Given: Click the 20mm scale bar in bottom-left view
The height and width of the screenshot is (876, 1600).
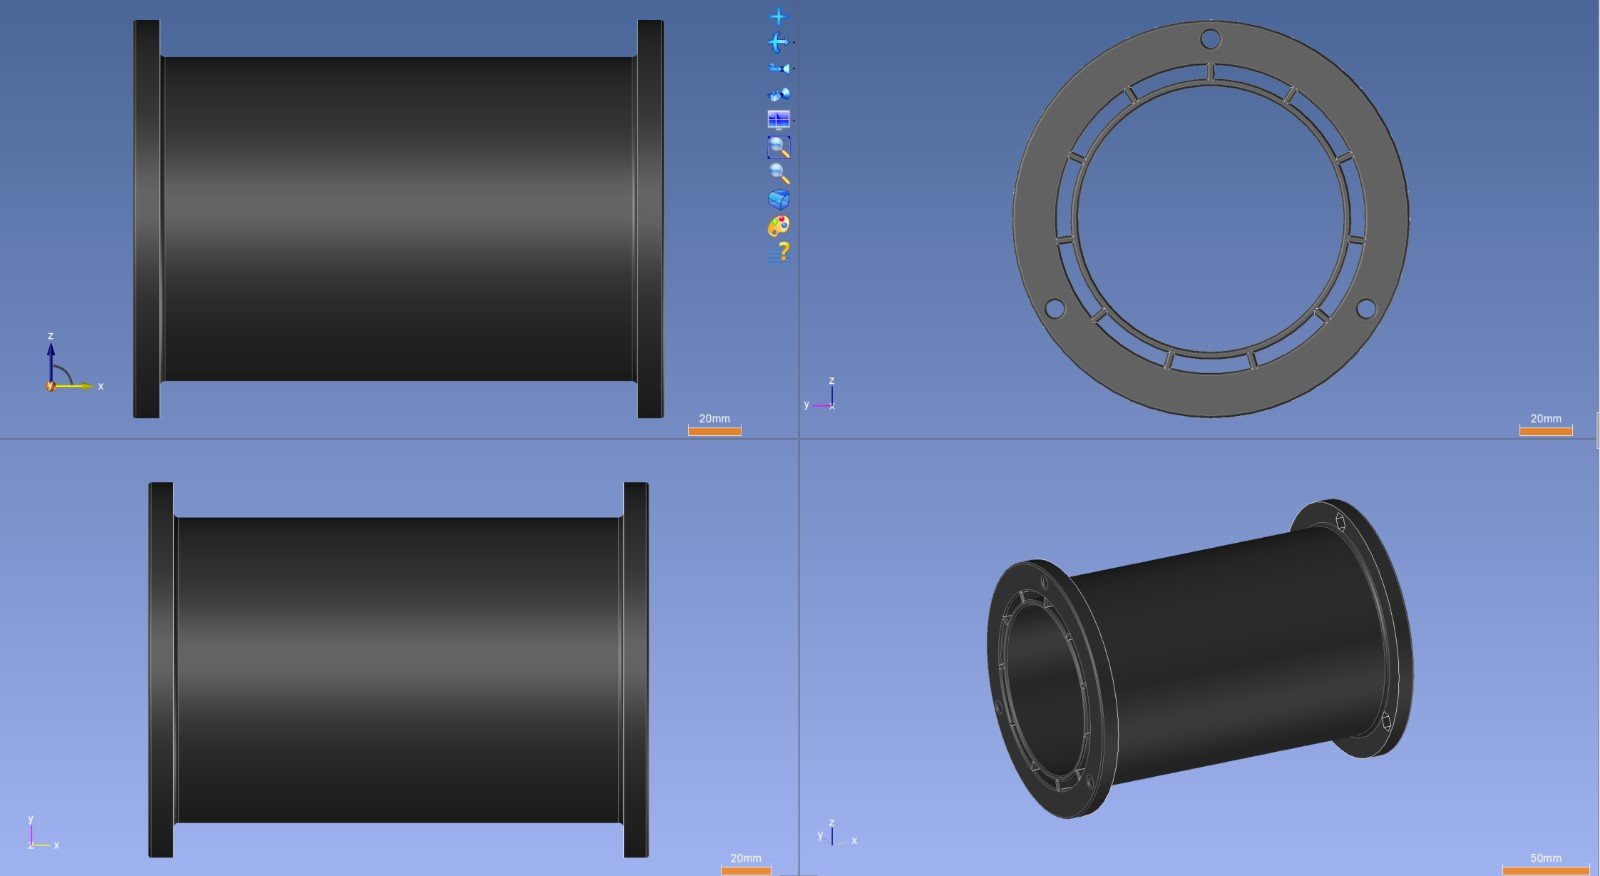Looking at the screenshot, I should click(745, 870).
